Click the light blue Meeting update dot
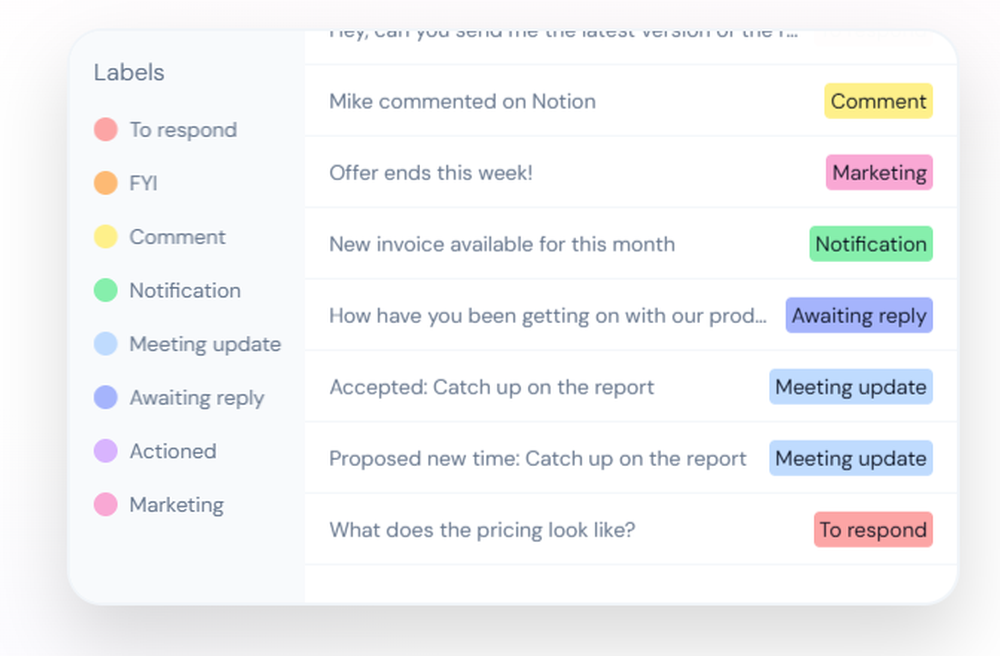This screenshot has height=656, width=1000. click(106, 344)
